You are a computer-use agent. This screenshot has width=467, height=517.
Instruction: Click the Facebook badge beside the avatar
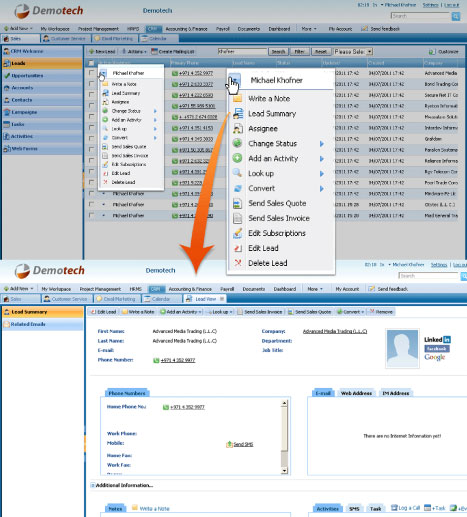[437, 349]
